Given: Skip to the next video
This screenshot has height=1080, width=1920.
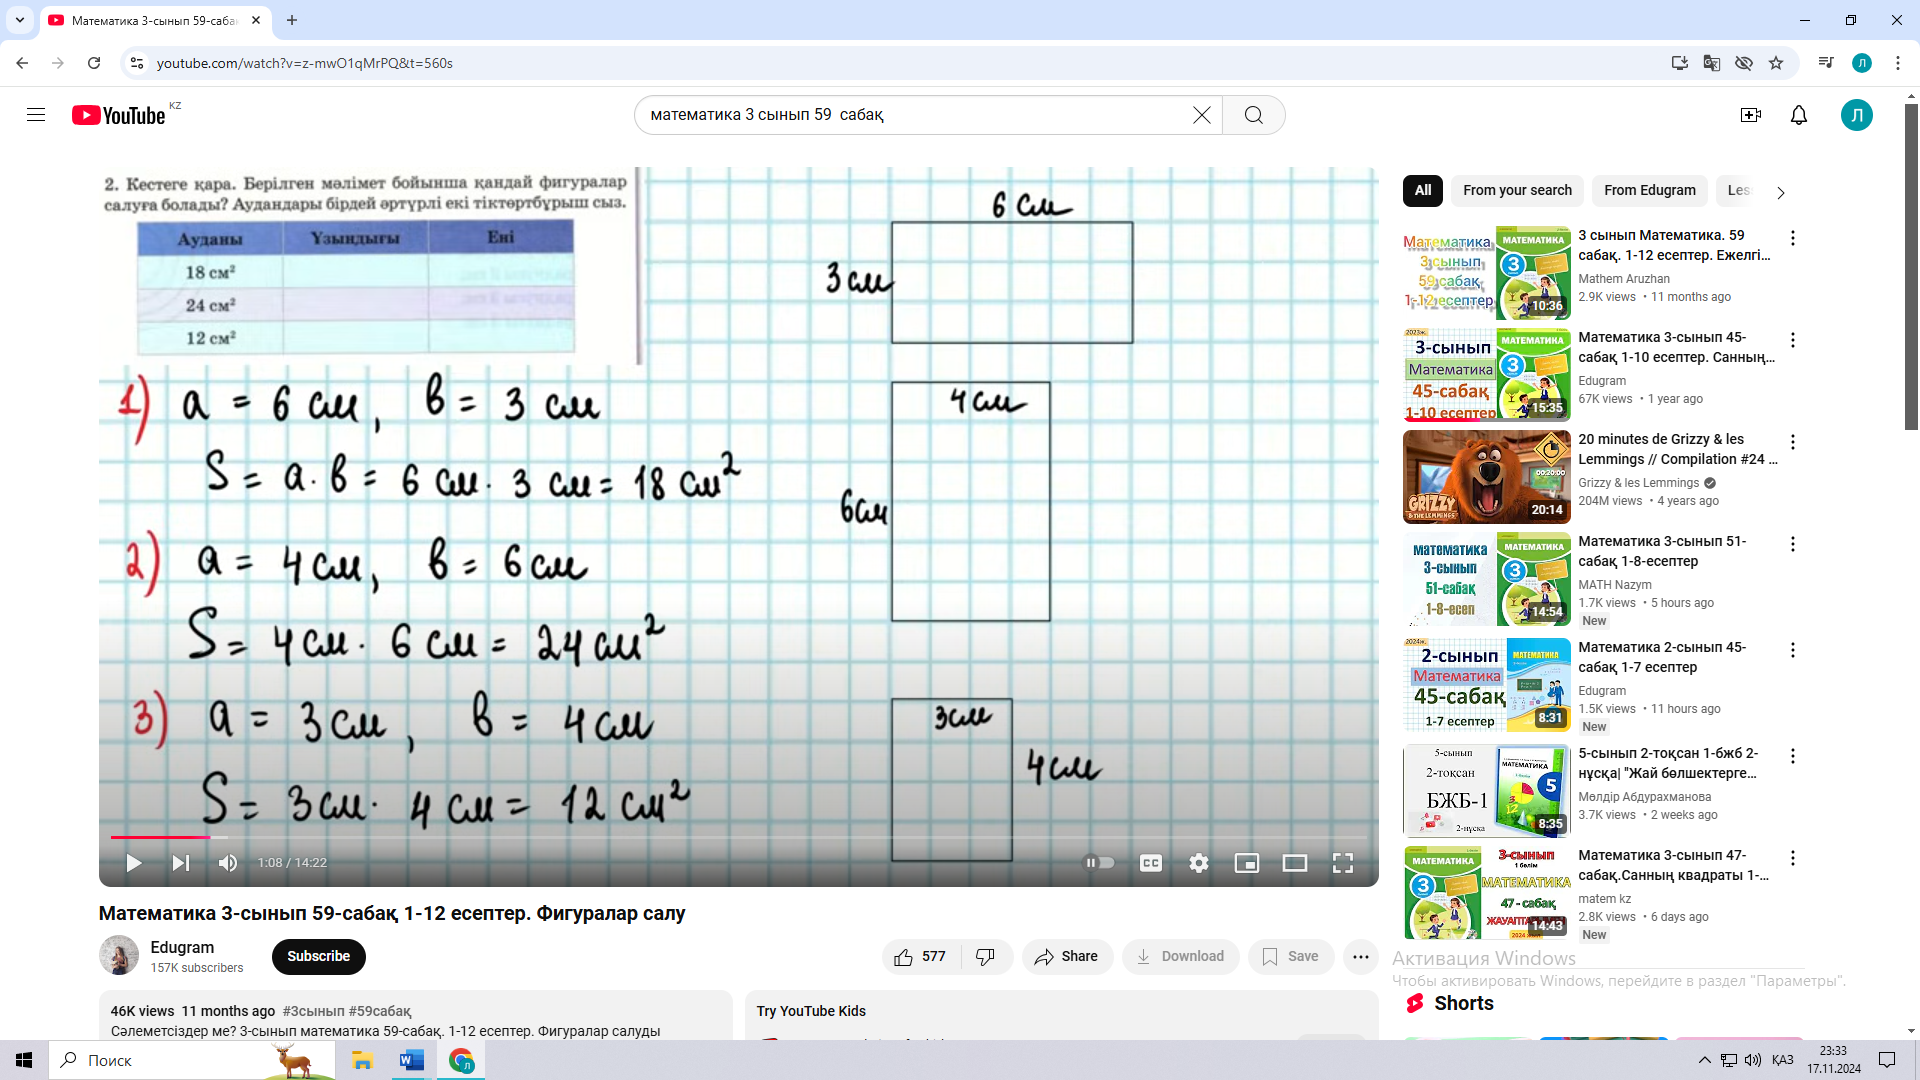Looking at the screenshot, I should [x=180, y=863].
